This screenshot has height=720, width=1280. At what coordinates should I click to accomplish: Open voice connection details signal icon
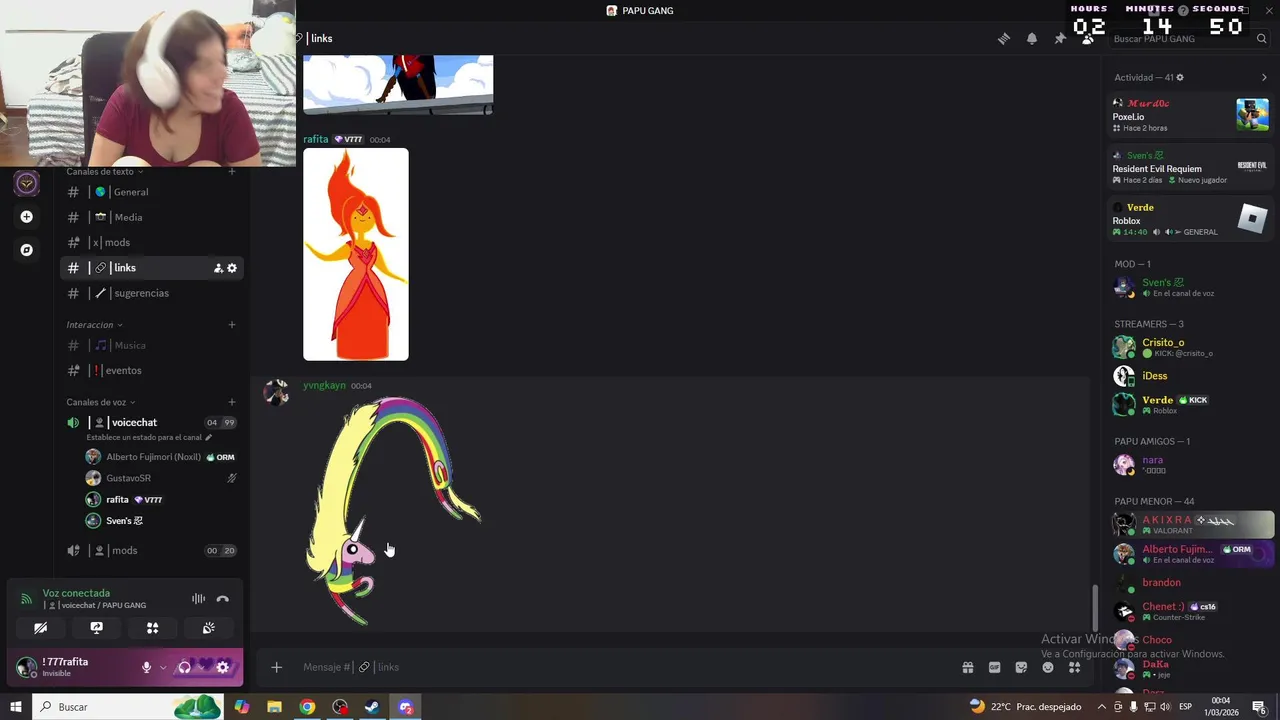[27, 598]
